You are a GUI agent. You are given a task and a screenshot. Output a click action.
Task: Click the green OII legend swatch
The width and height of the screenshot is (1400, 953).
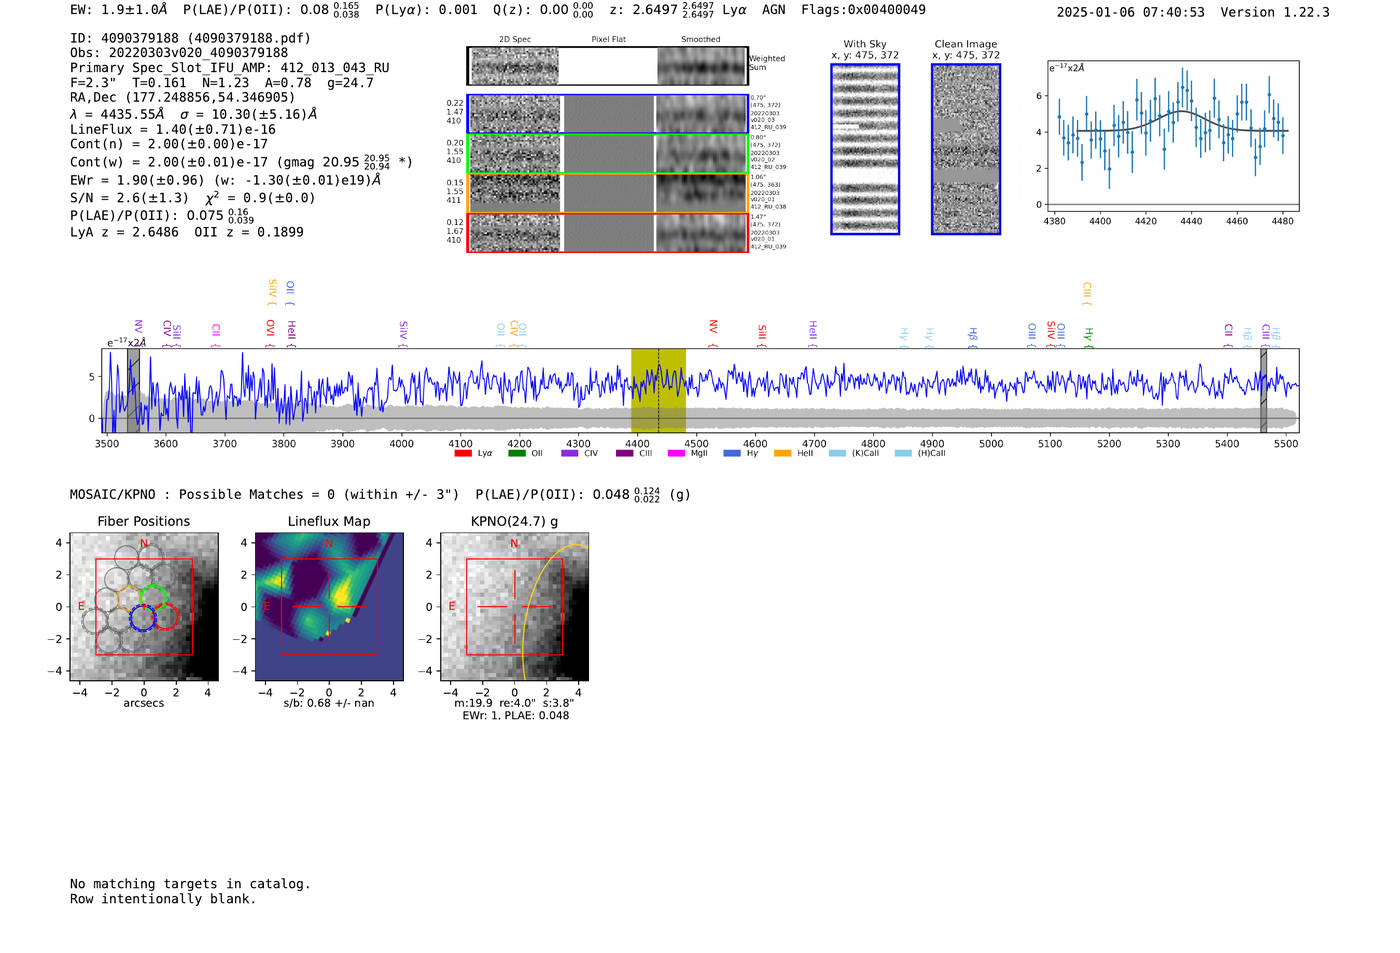tap(516, 453)
